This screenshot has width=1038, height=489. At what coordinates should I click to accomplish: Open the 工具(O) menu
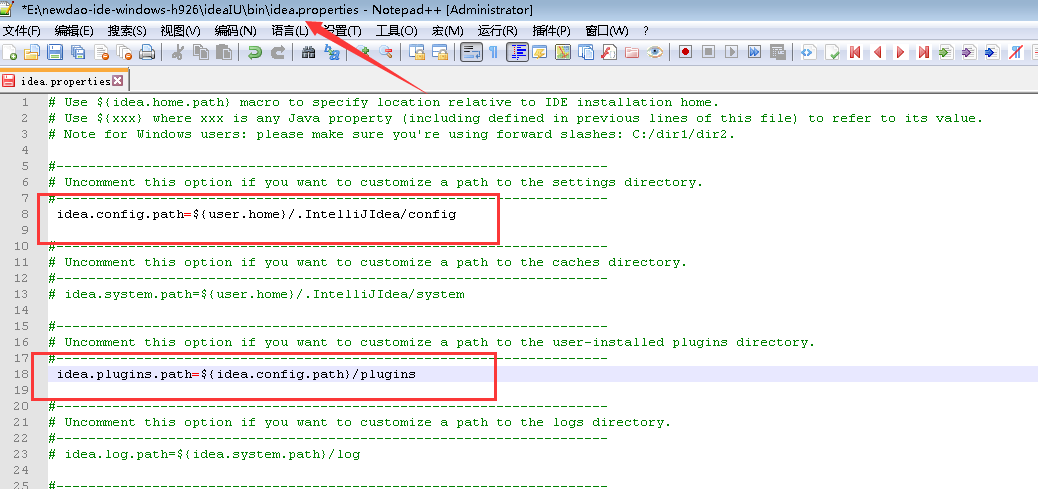(397, 30)
